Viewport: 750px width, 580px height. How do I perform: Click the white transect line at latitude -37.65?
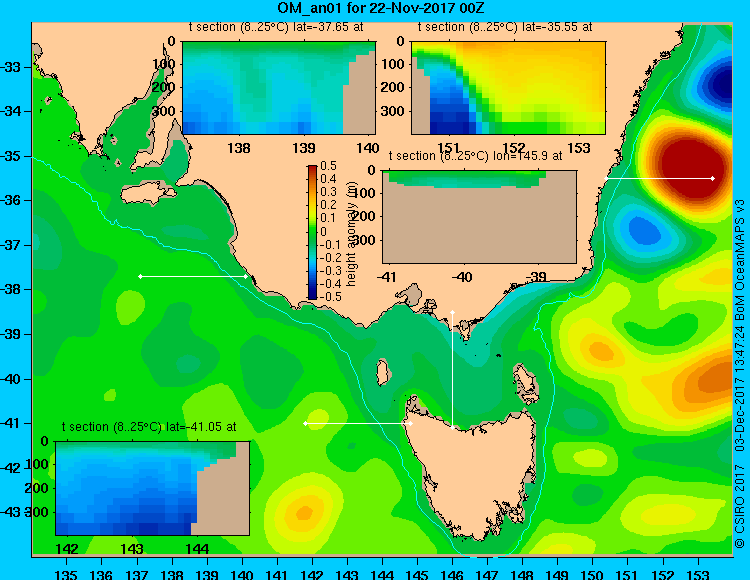point(193,276)
